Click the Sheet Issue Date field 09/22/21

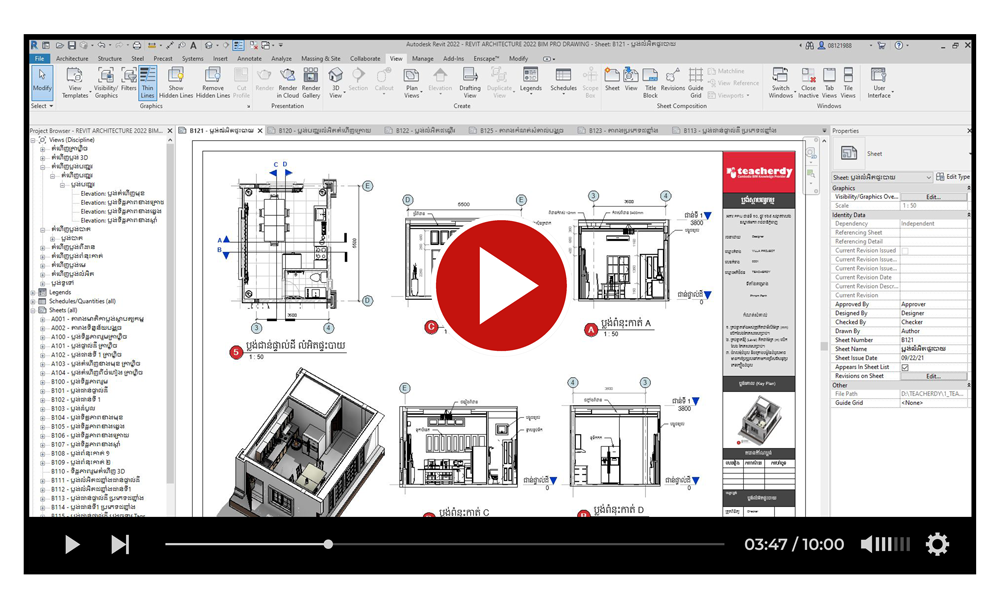click(934, 358)
